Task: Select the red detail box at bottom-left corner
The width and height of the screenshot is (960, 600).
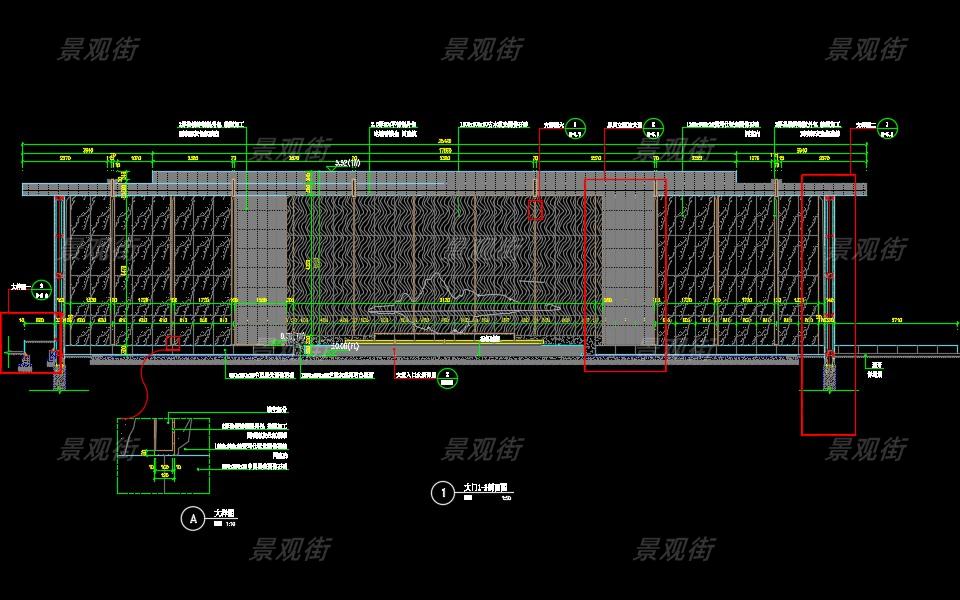Action: (x=30, y=342)
